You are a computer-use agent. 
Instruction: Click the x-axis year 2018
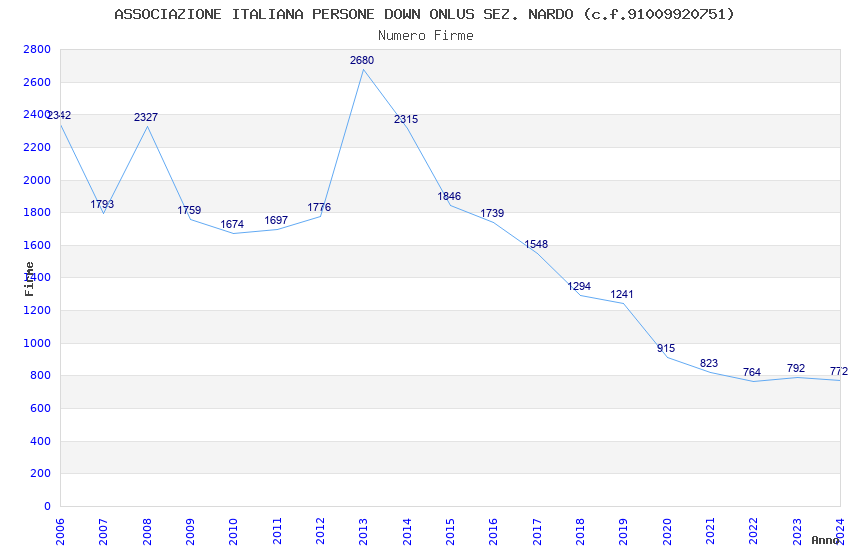[x=580, y=531]
